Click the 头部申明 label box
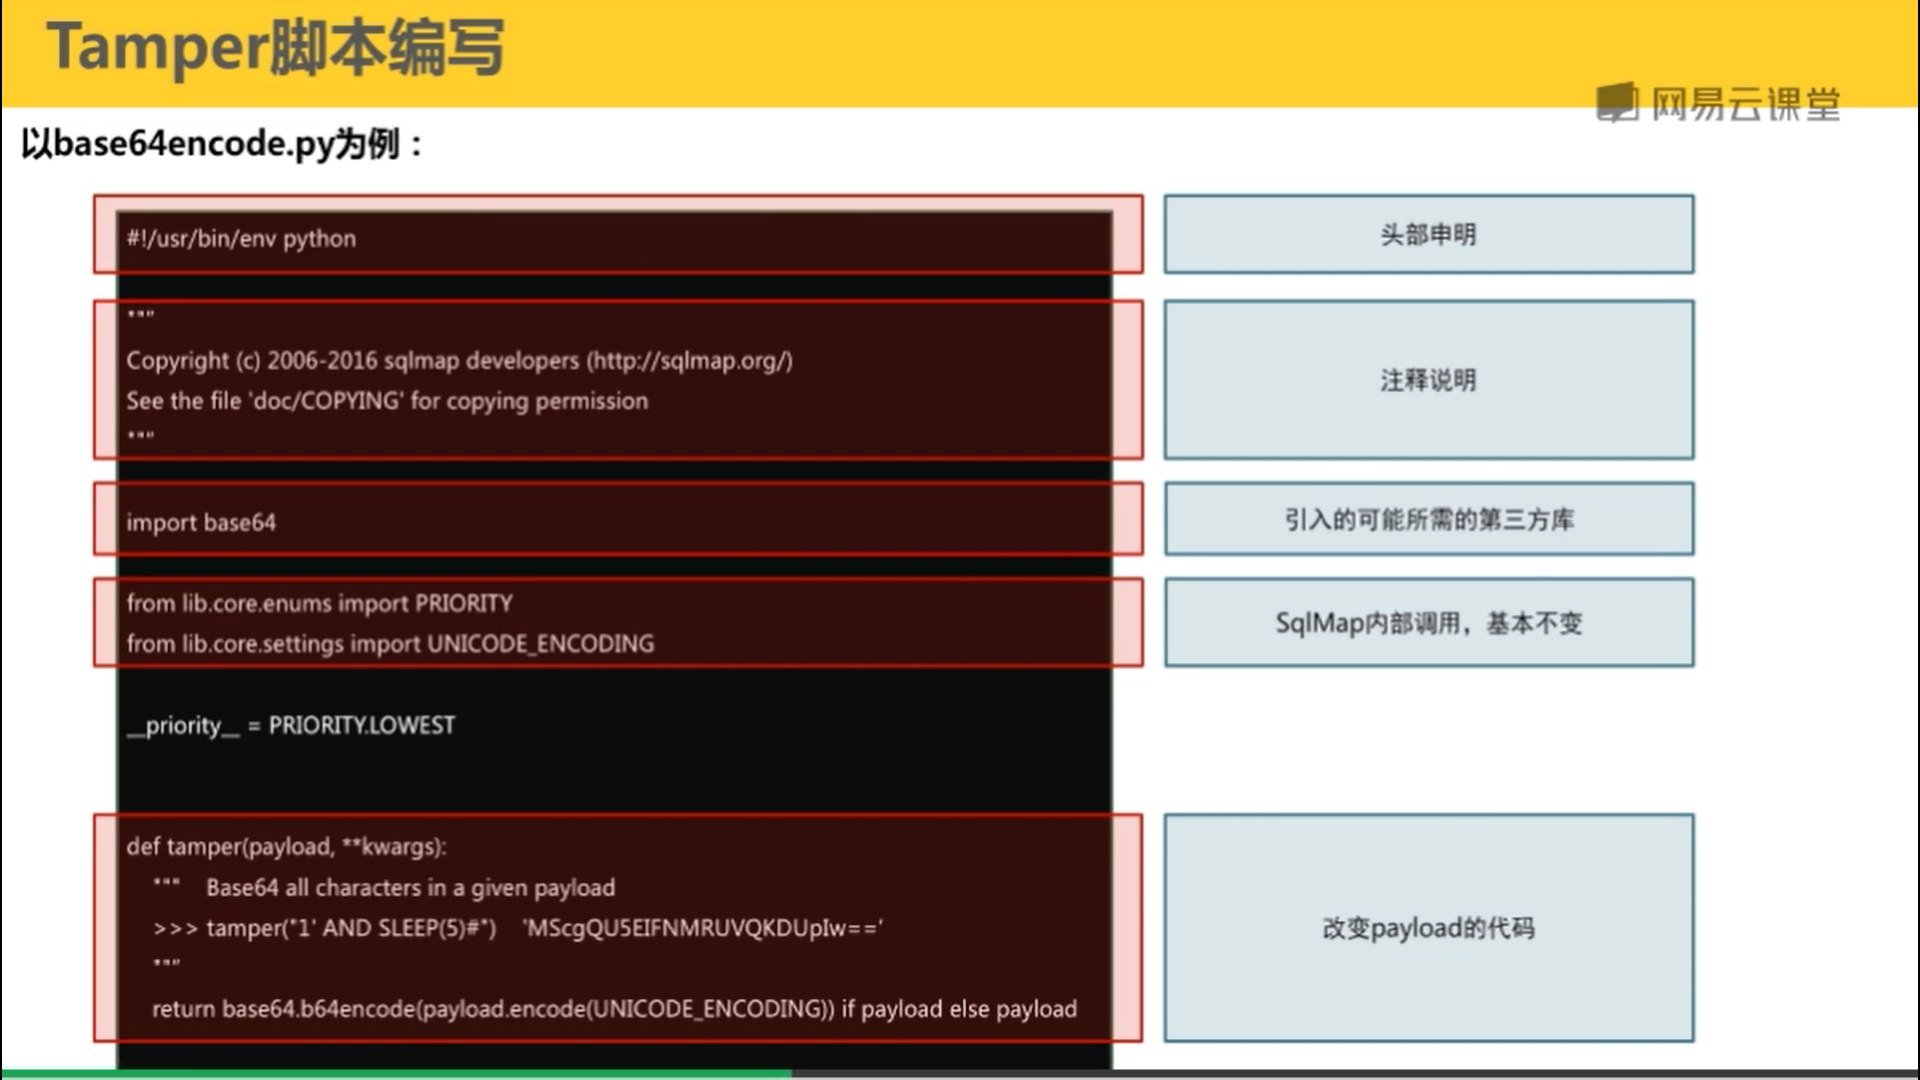Screen dimensions: 1920x1080 click(1428, 235)
